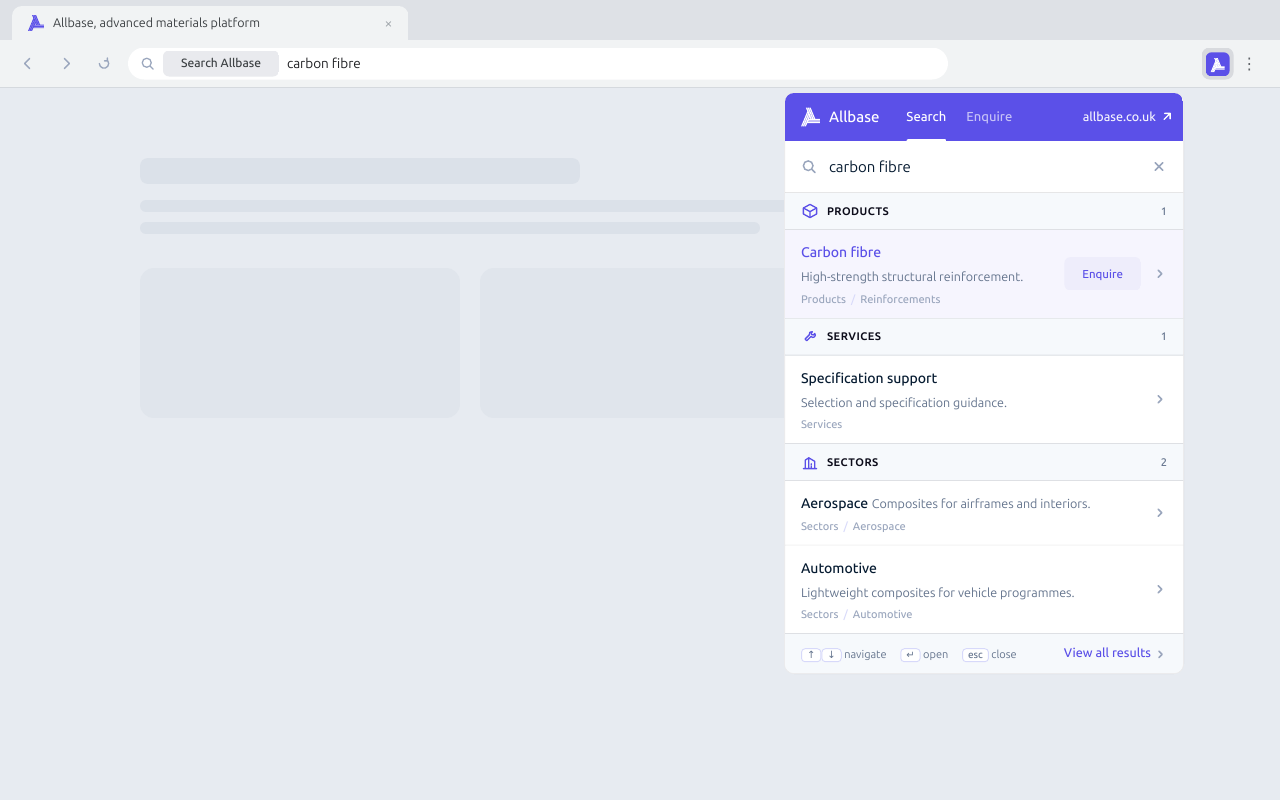Open Aerospace result via its chevron

pos(1160,513)
